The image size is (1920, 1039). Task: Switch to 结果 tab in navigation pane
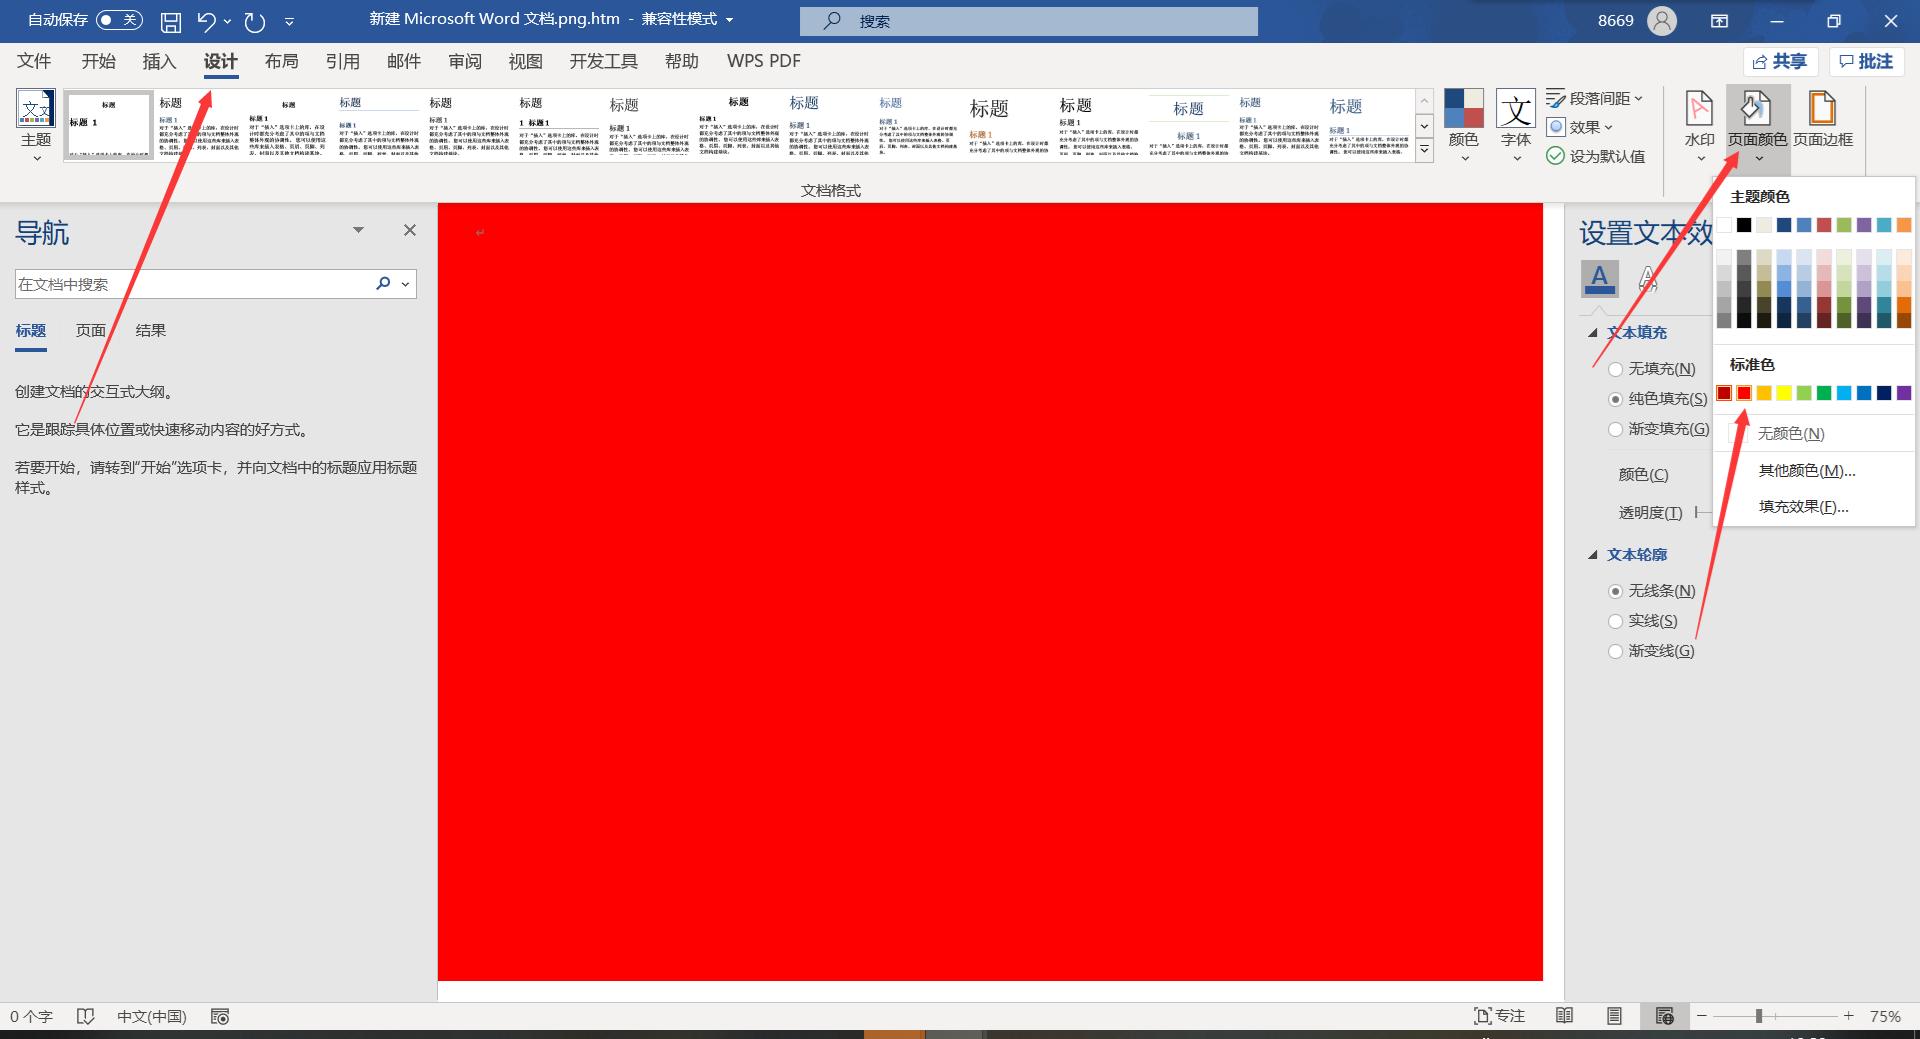tap(151, 330)
